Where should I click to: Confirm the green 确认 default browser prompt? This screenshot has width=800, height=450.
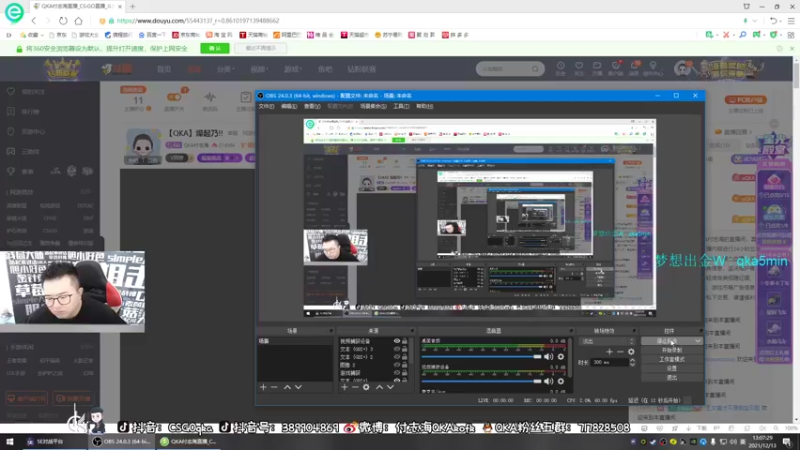point(215,48)
